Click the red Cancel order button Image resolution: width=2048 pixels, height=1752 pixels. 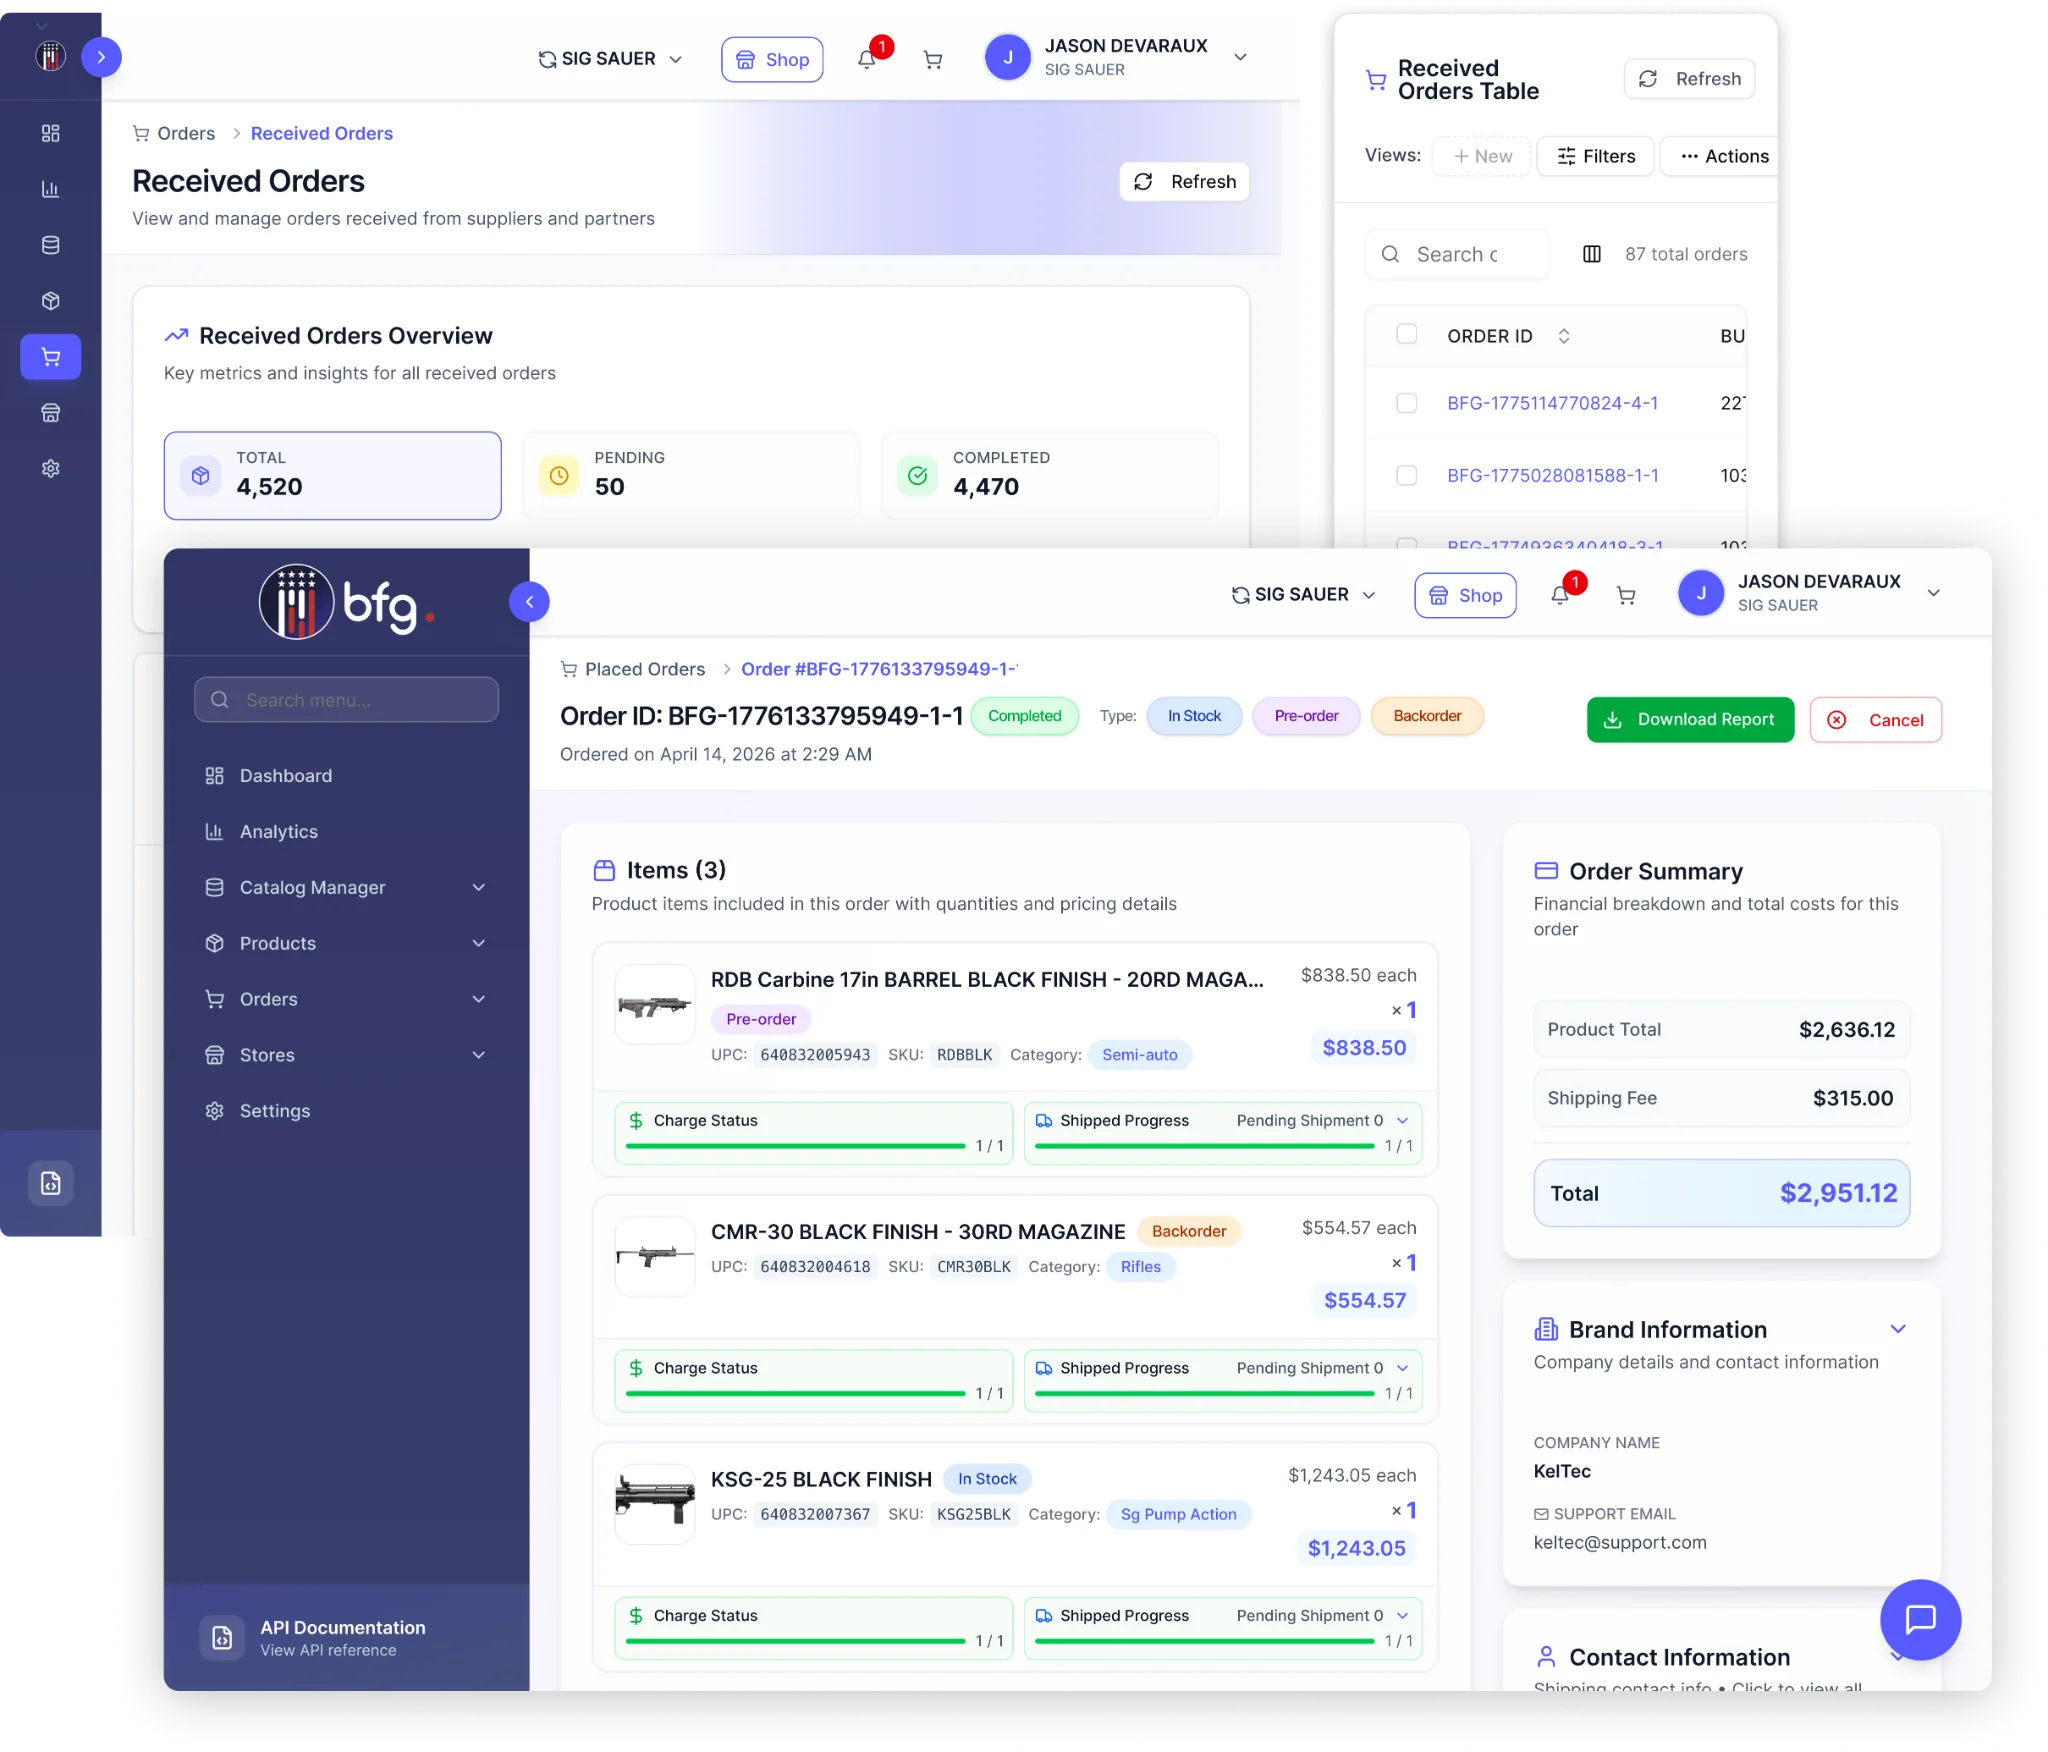click(x=1875, y=719)
